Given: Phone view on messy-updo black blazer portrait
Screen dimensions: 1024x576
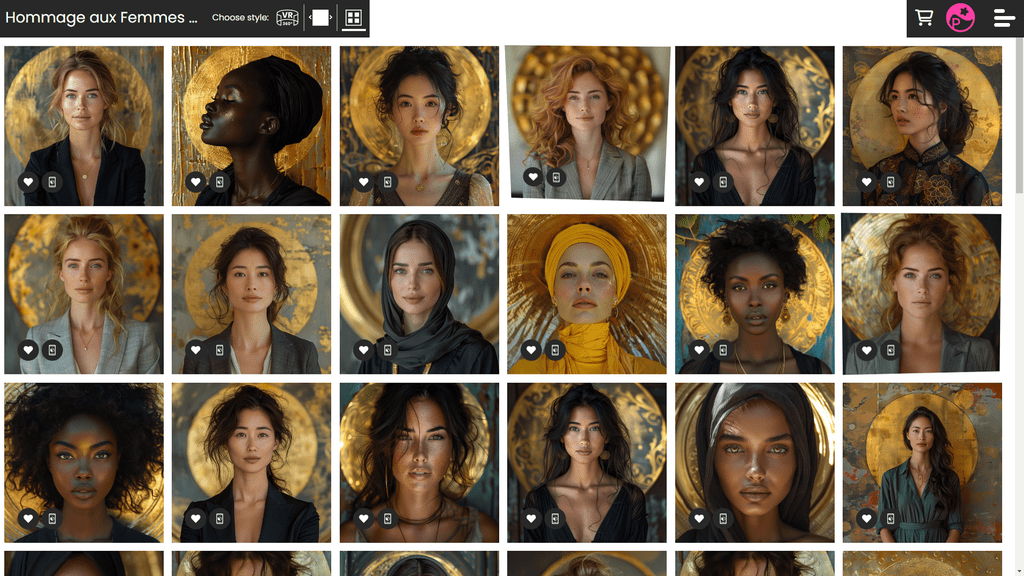Looking at the screenshot, I should pos(219,519).
